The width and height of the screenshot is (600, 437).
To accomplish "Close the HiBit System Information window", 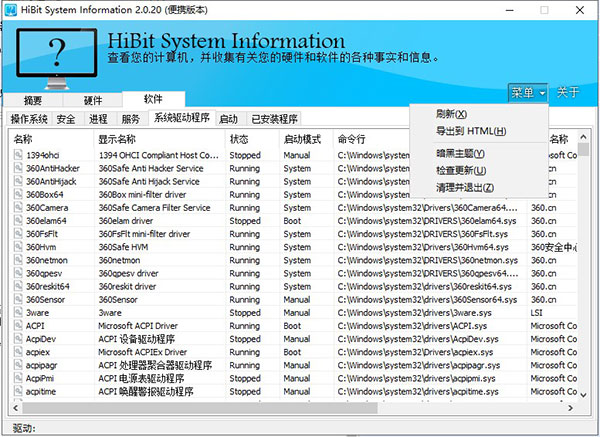I will [x=580, y=10].
